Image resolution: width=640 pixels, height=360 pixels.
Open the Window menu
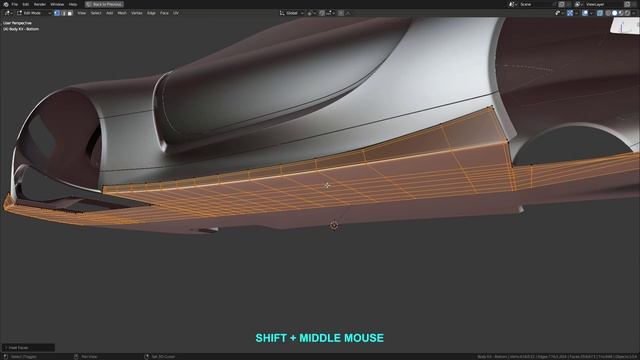tap(57, 4)
